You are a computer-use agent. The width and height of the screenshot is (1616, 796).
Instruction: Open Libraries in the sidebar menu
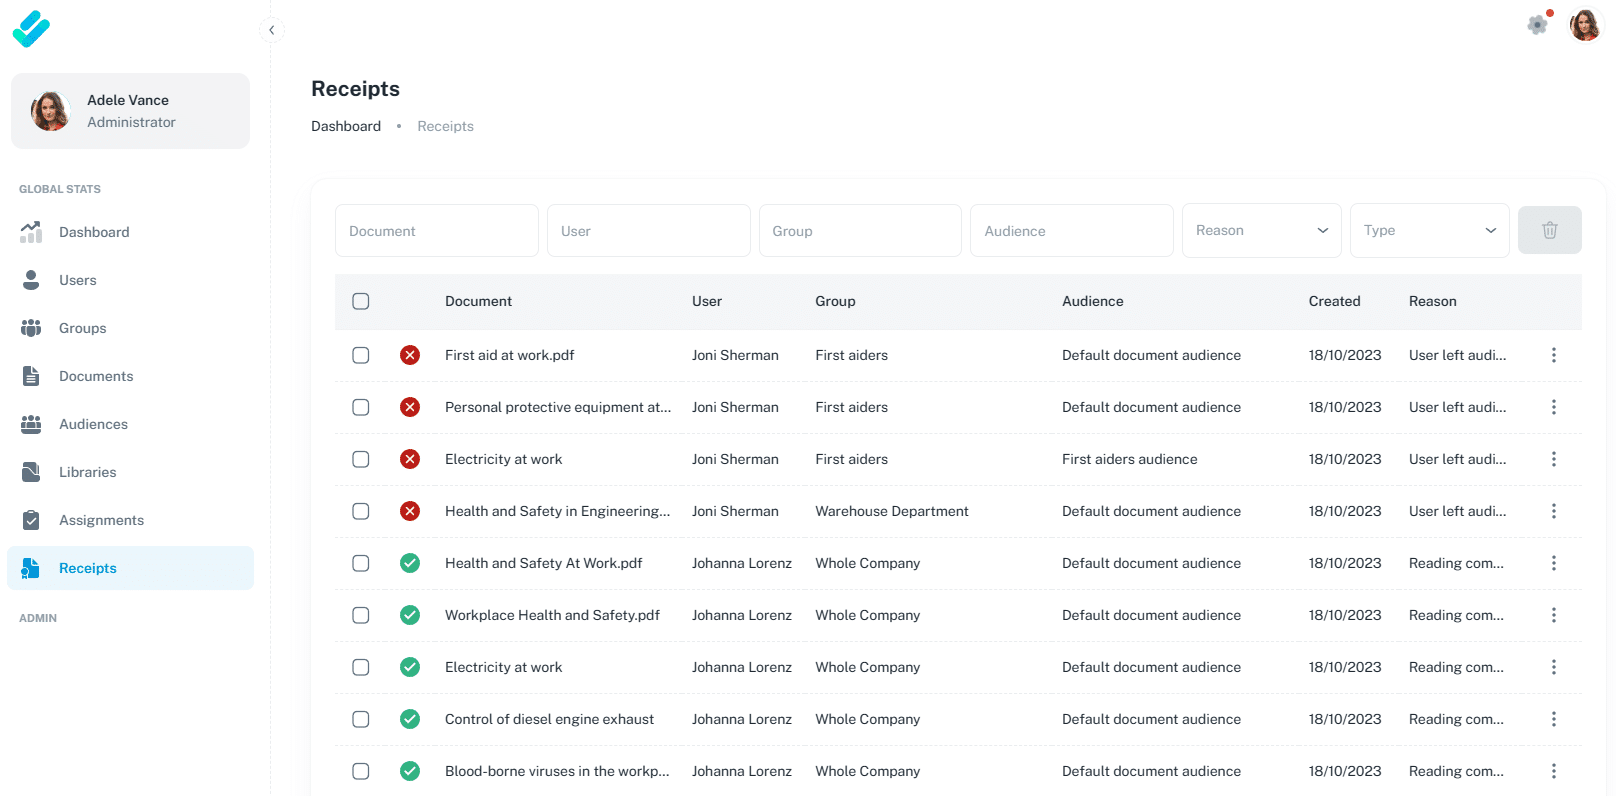click(130, 472)
